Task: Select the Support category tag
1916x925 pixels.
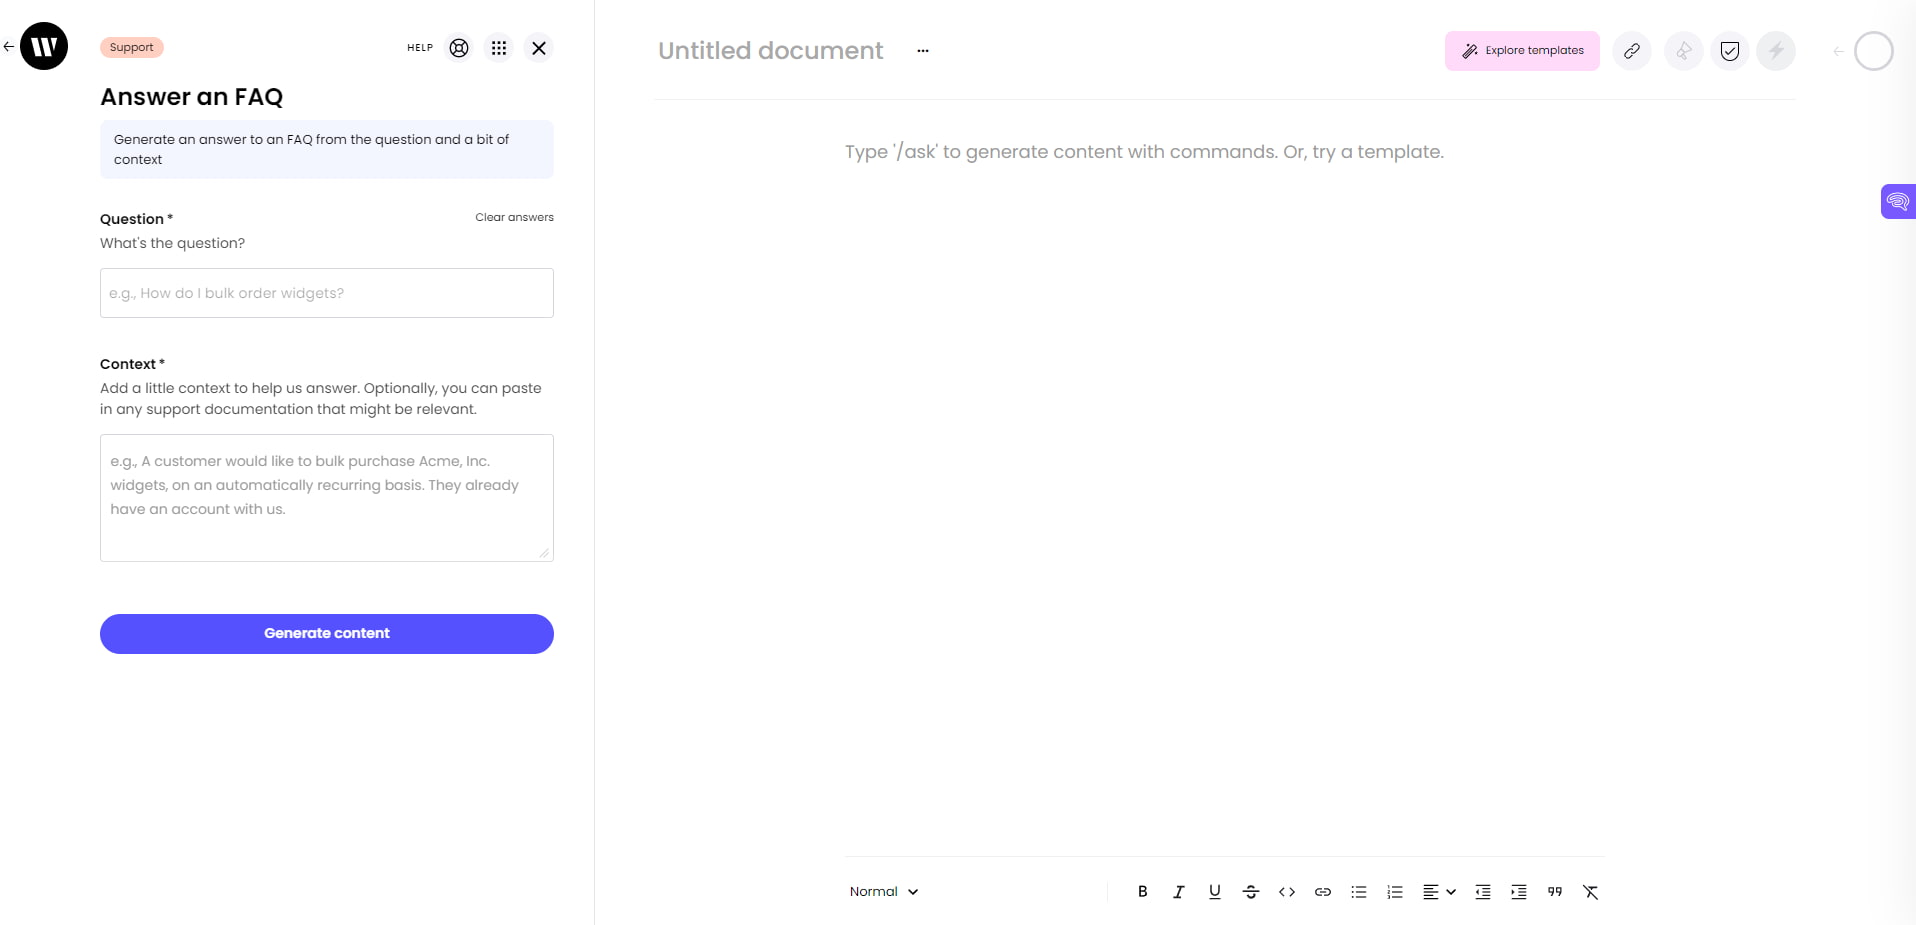Action: [131, 47]
